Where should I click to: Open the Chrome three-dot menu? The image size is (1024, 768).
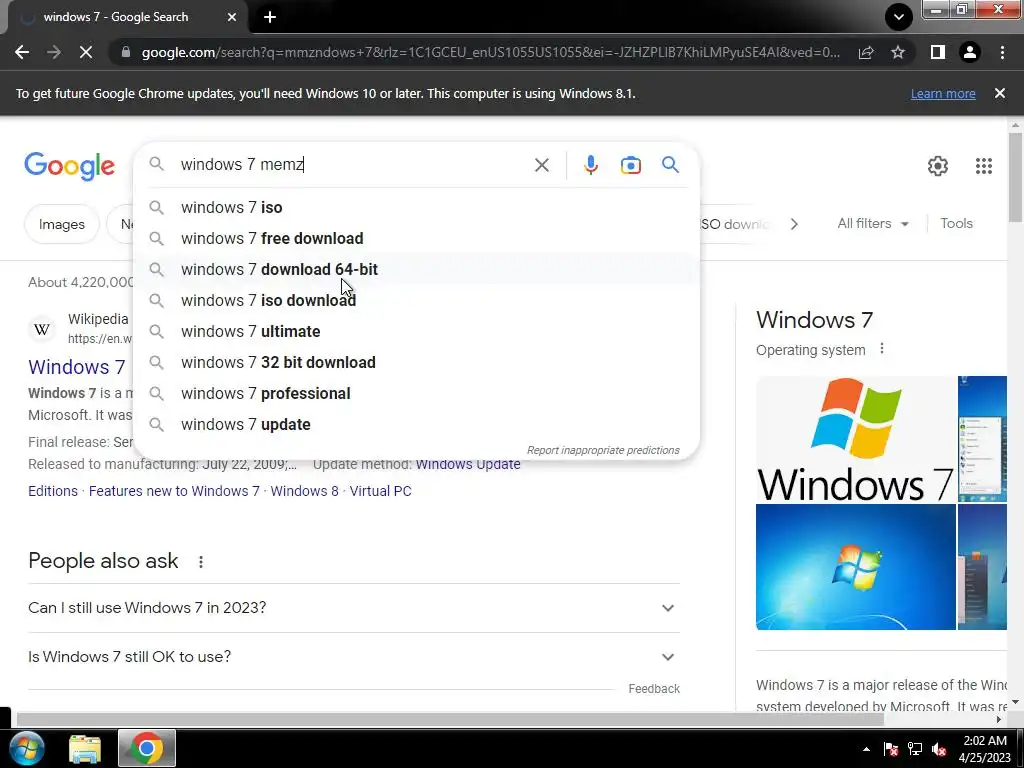tap(1002, 52)
